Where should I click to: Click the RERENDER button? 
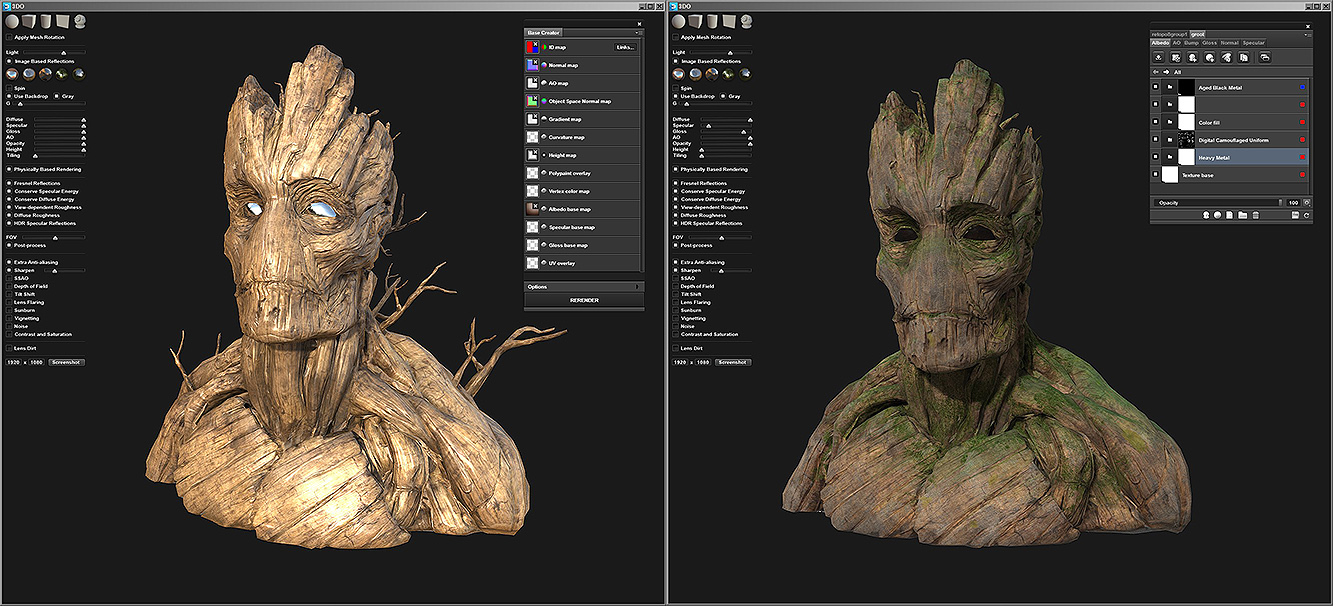click(584, 300)
